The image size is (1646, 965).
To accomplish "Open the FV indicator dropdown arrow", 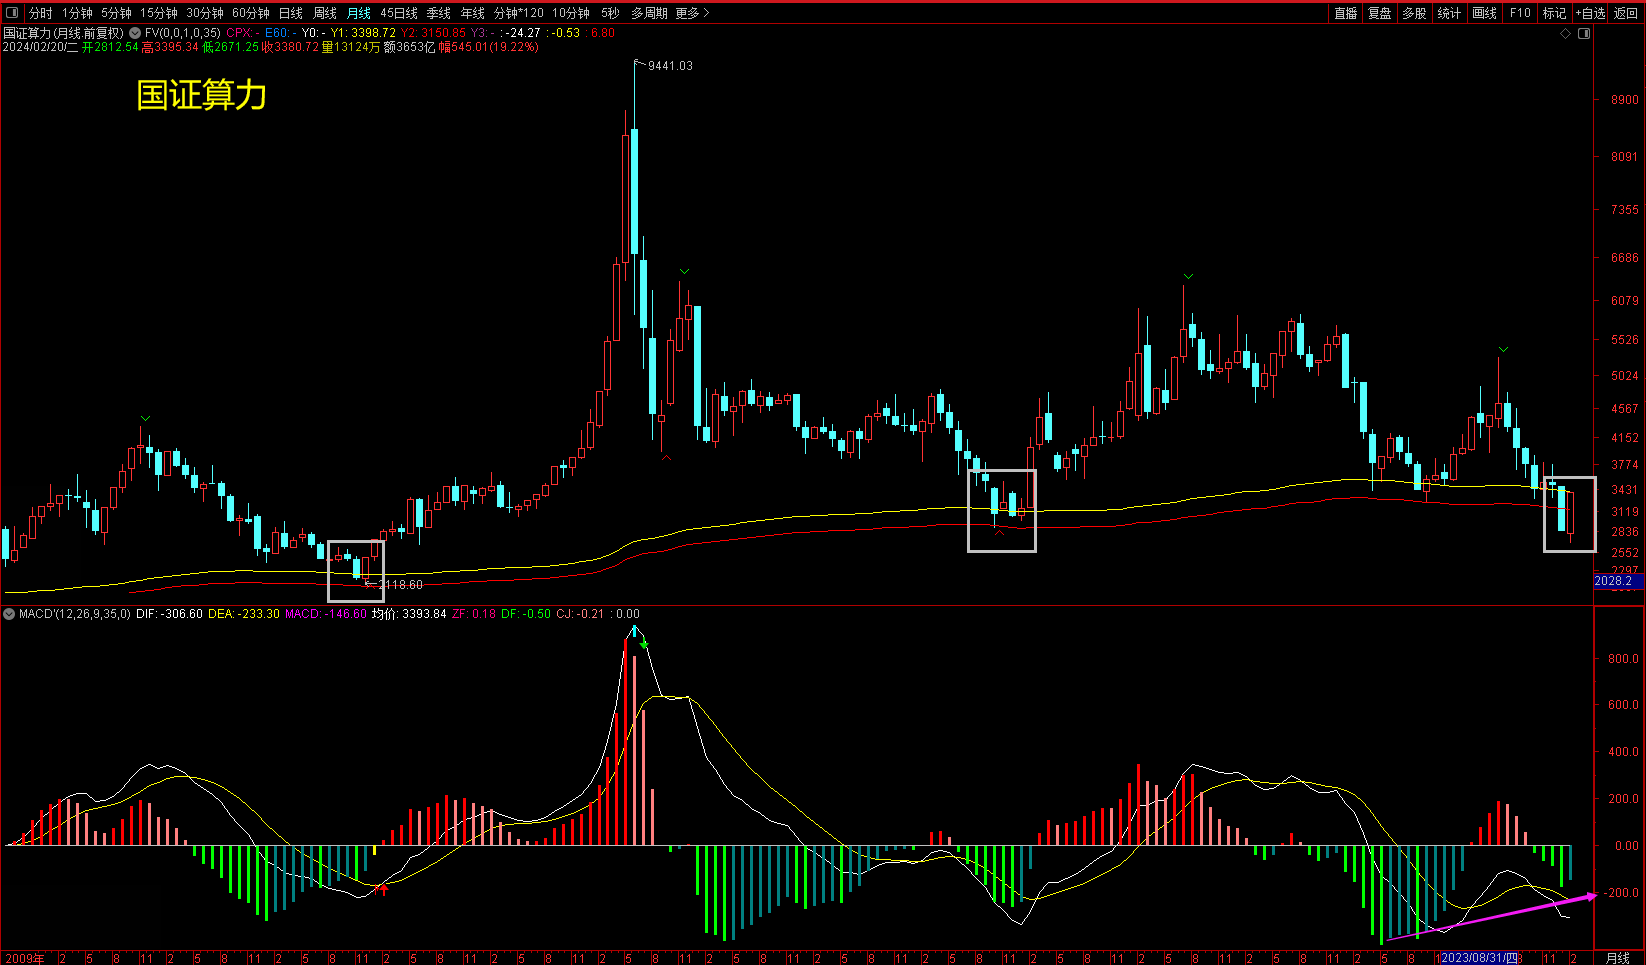I will click(x=135, y=33).
